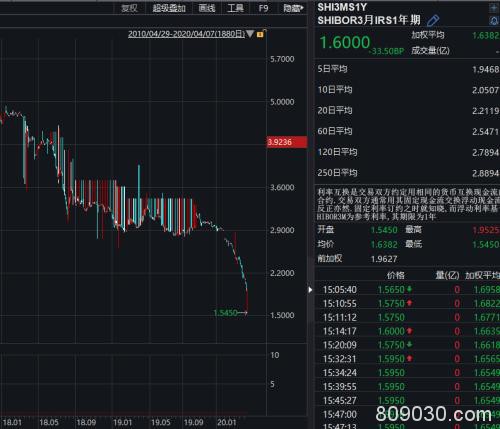
Task: Select the 15:11:12 trade row
Action: click(x=407, y=317)
